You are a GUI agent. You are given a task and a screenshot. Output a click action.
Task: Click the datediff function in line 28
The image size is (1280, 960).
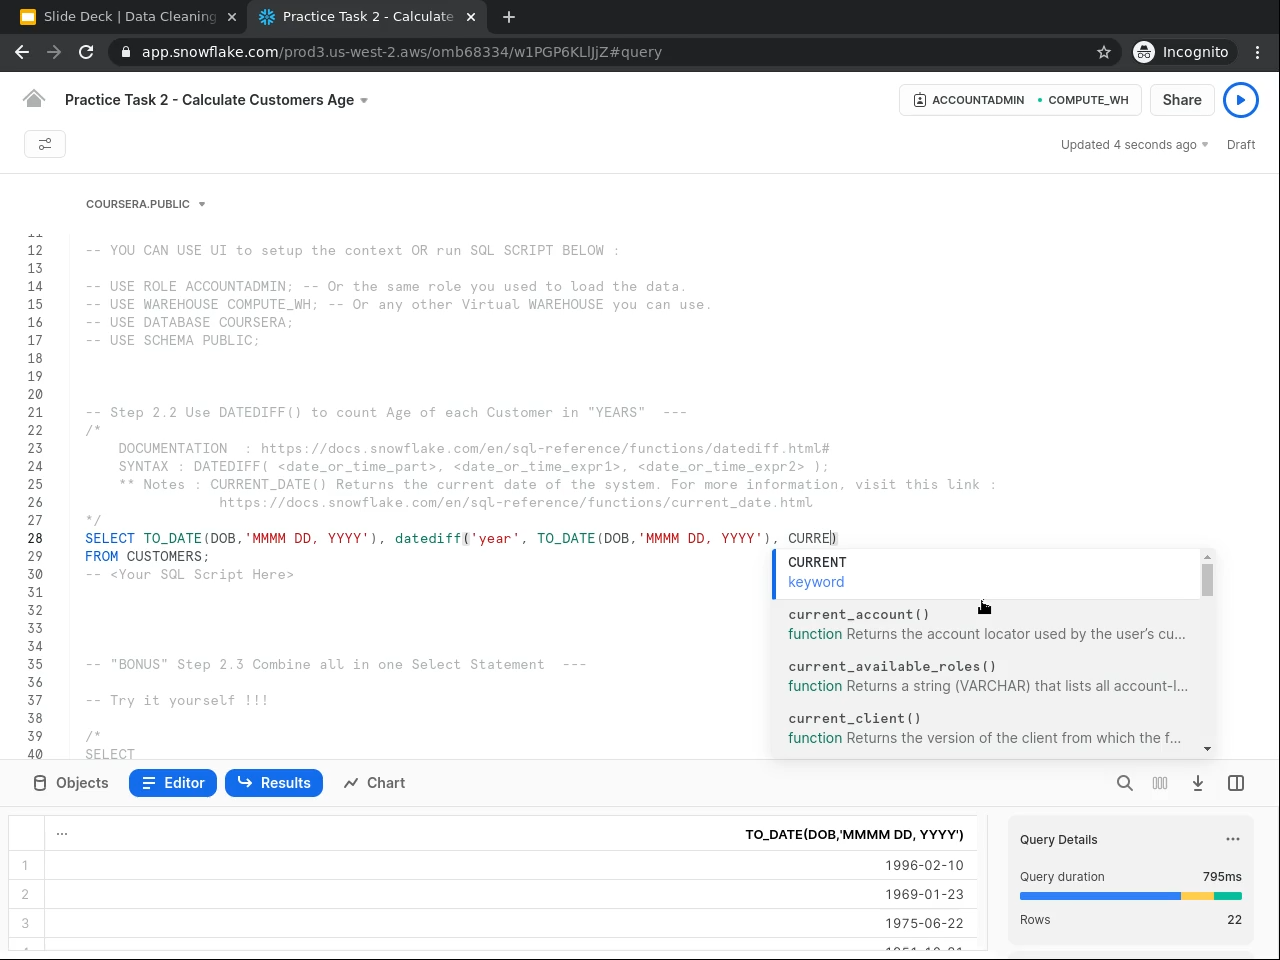point(428,538)
